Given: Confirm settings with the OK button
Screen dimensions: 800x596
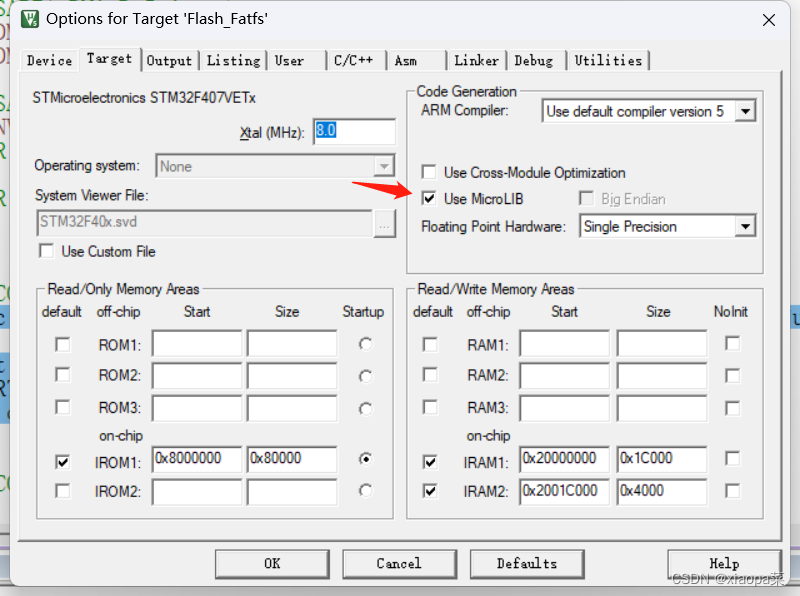Looking at the screenshot, I should 272,564.
